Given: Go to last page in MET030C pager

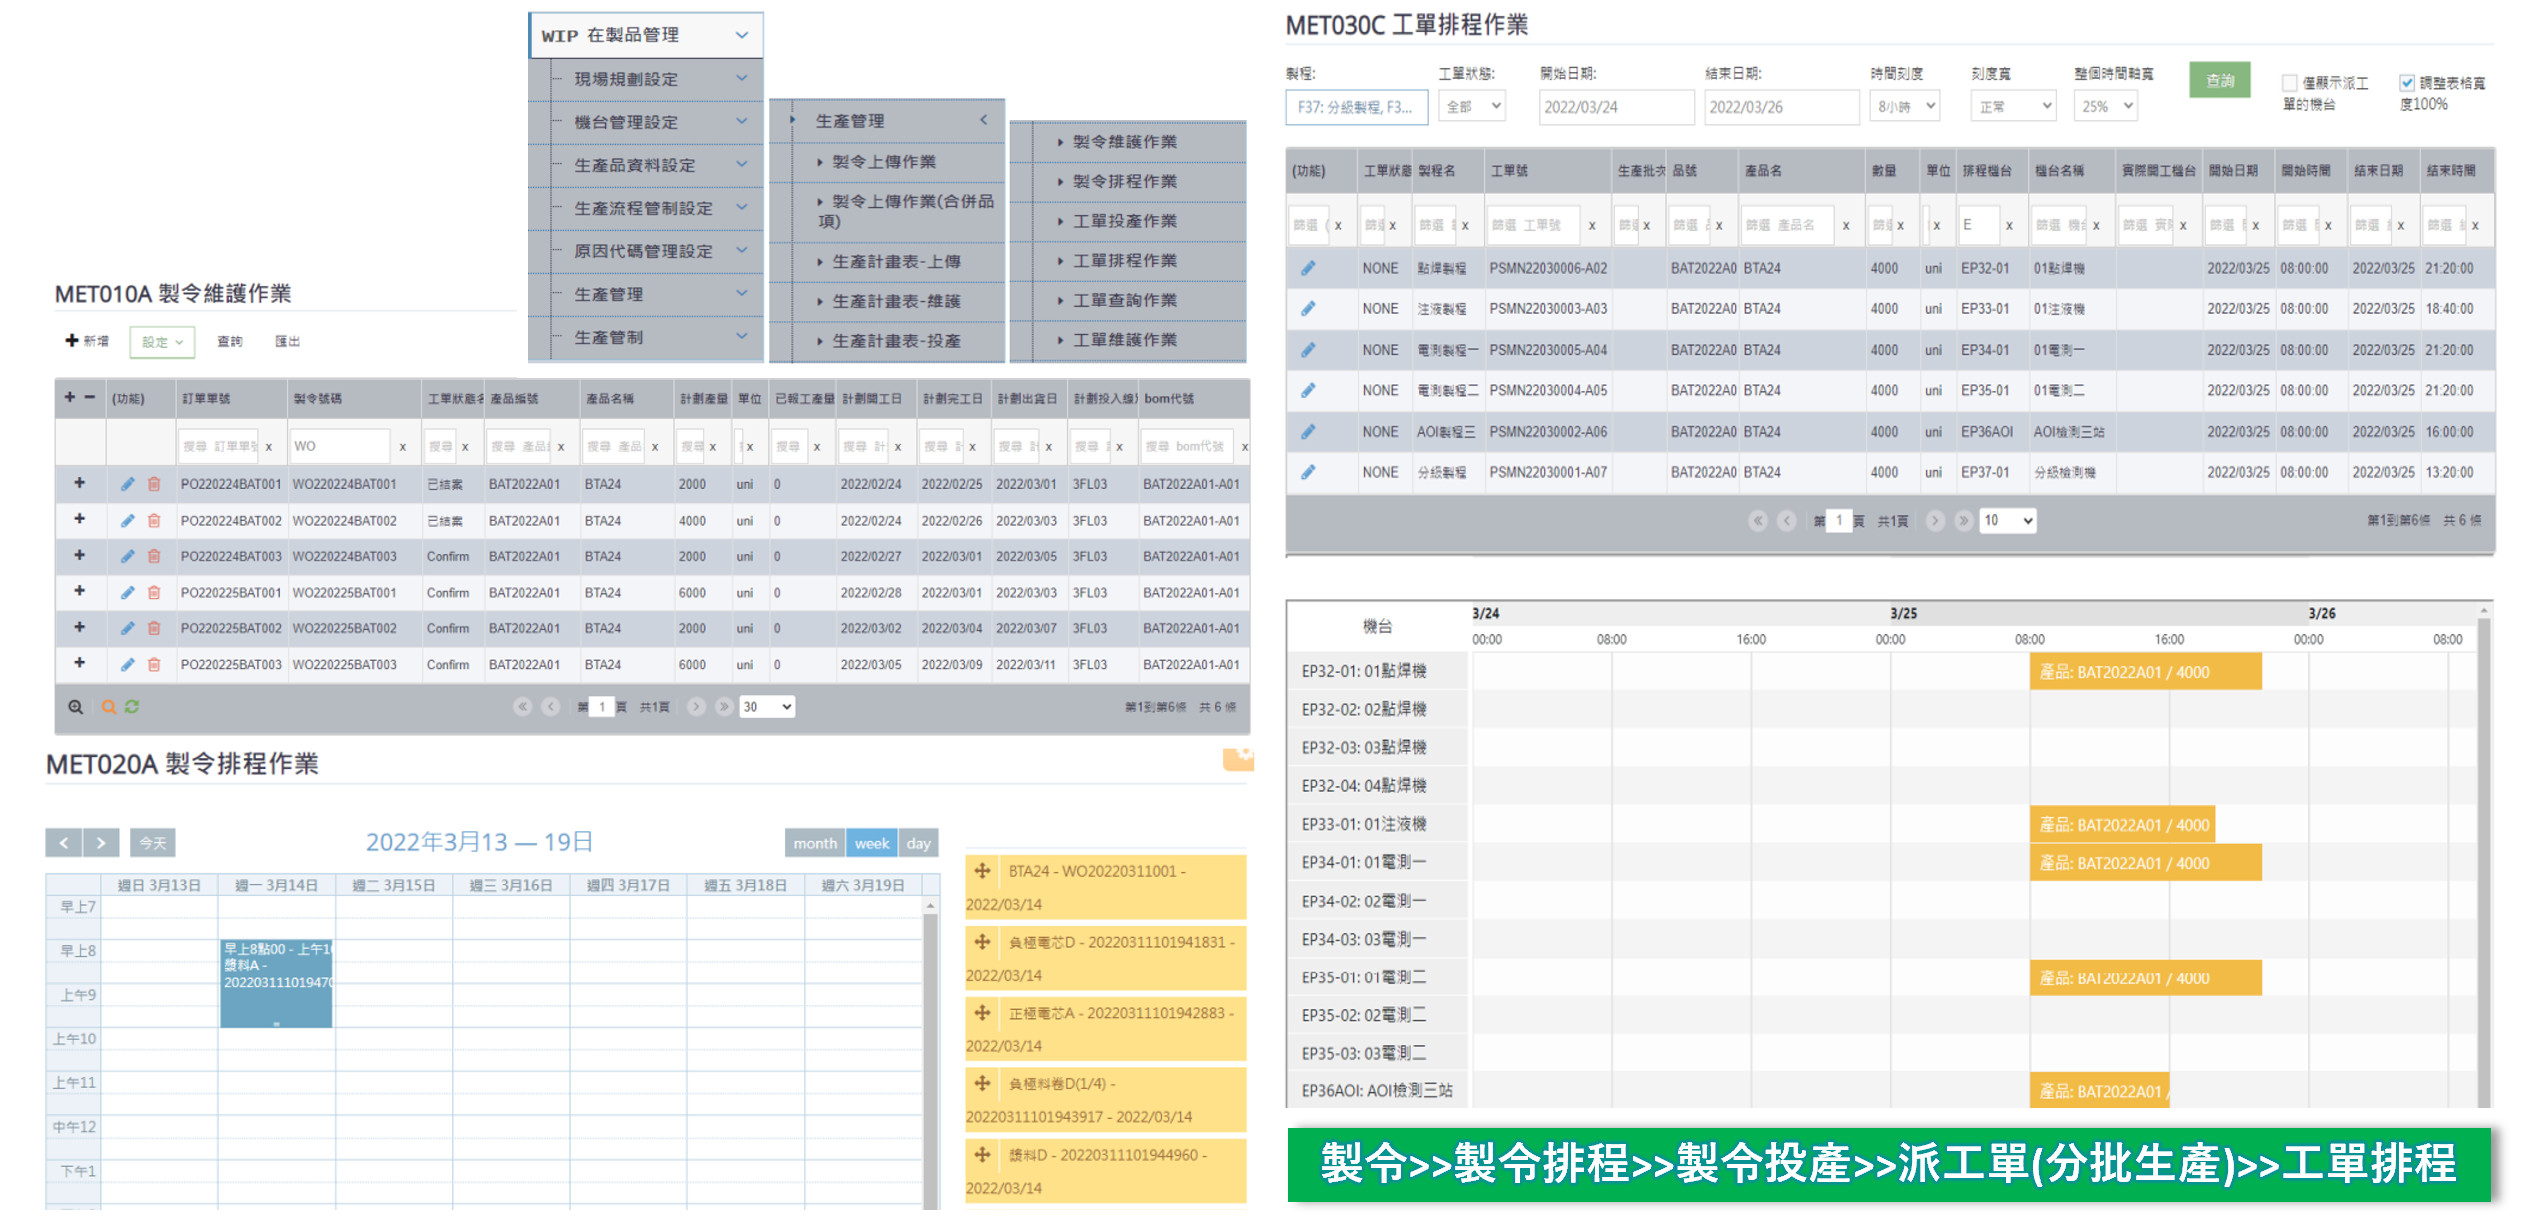Looking at the screenshot, I should (x=1963, y=520).
